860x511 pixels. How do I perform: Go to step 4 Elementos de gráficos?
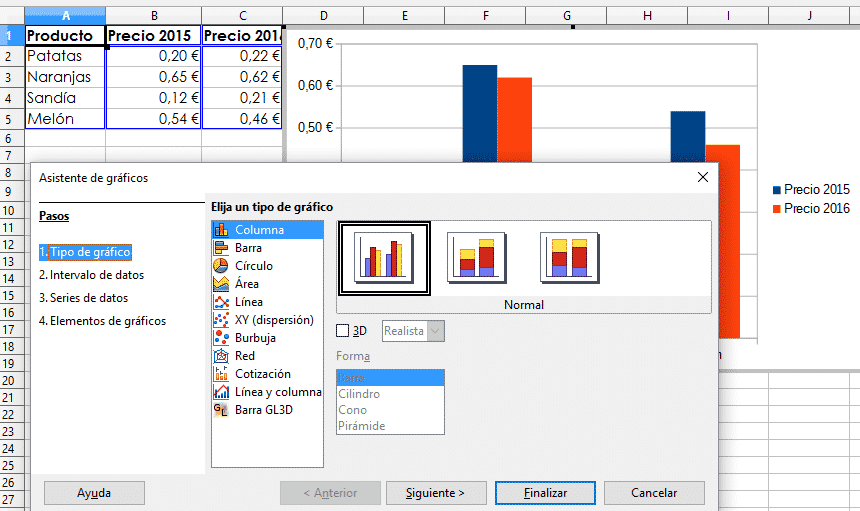click(x=103, y=321)
